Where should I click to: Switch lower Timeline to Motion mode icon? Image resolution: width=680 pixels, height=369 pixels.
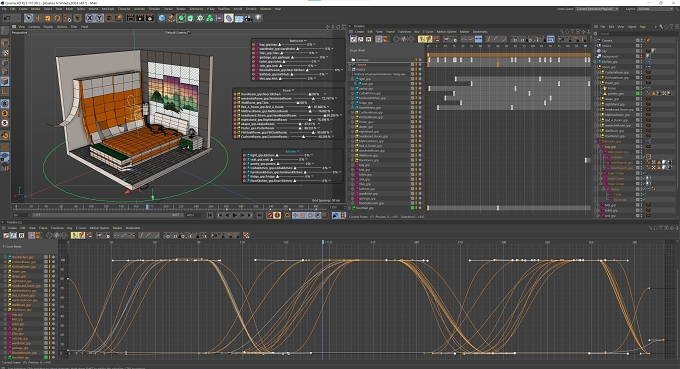coord(21,235)
